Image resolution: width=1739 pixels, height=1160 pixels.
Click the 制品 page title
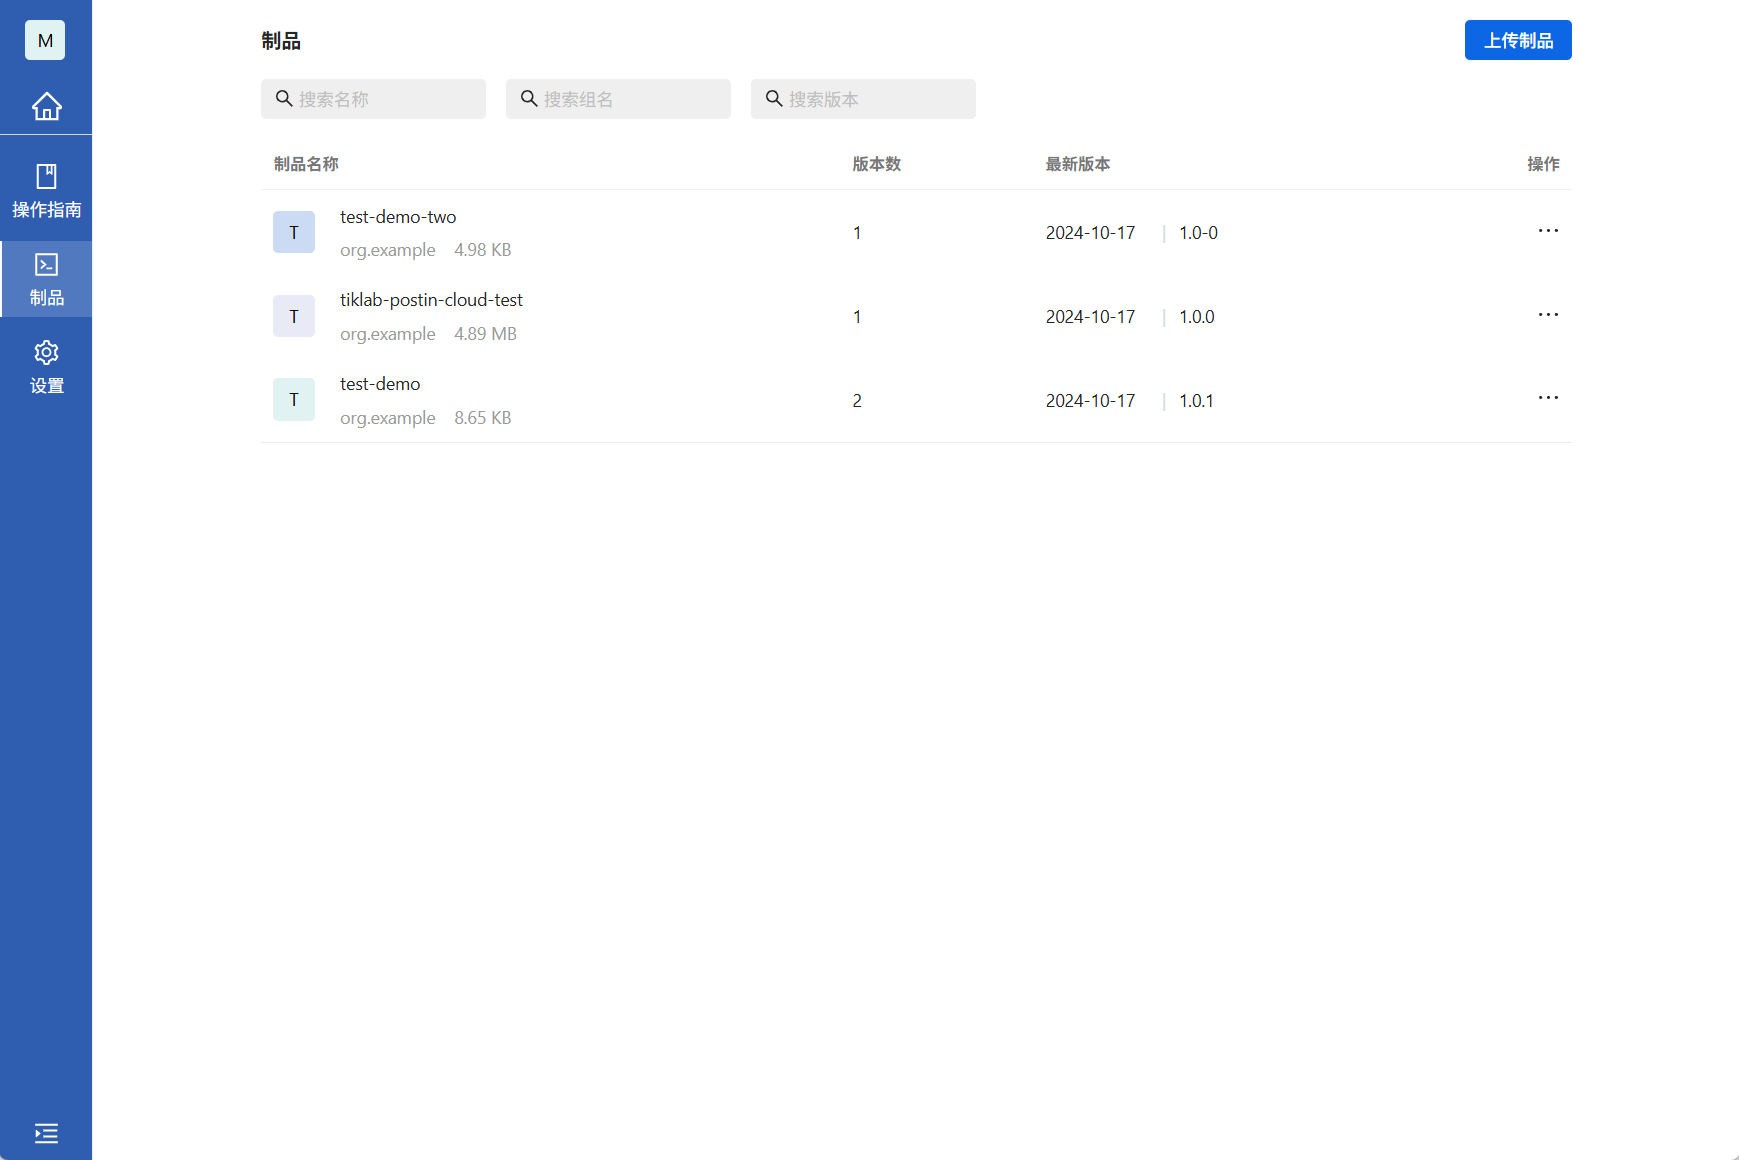tap(281, 41)
